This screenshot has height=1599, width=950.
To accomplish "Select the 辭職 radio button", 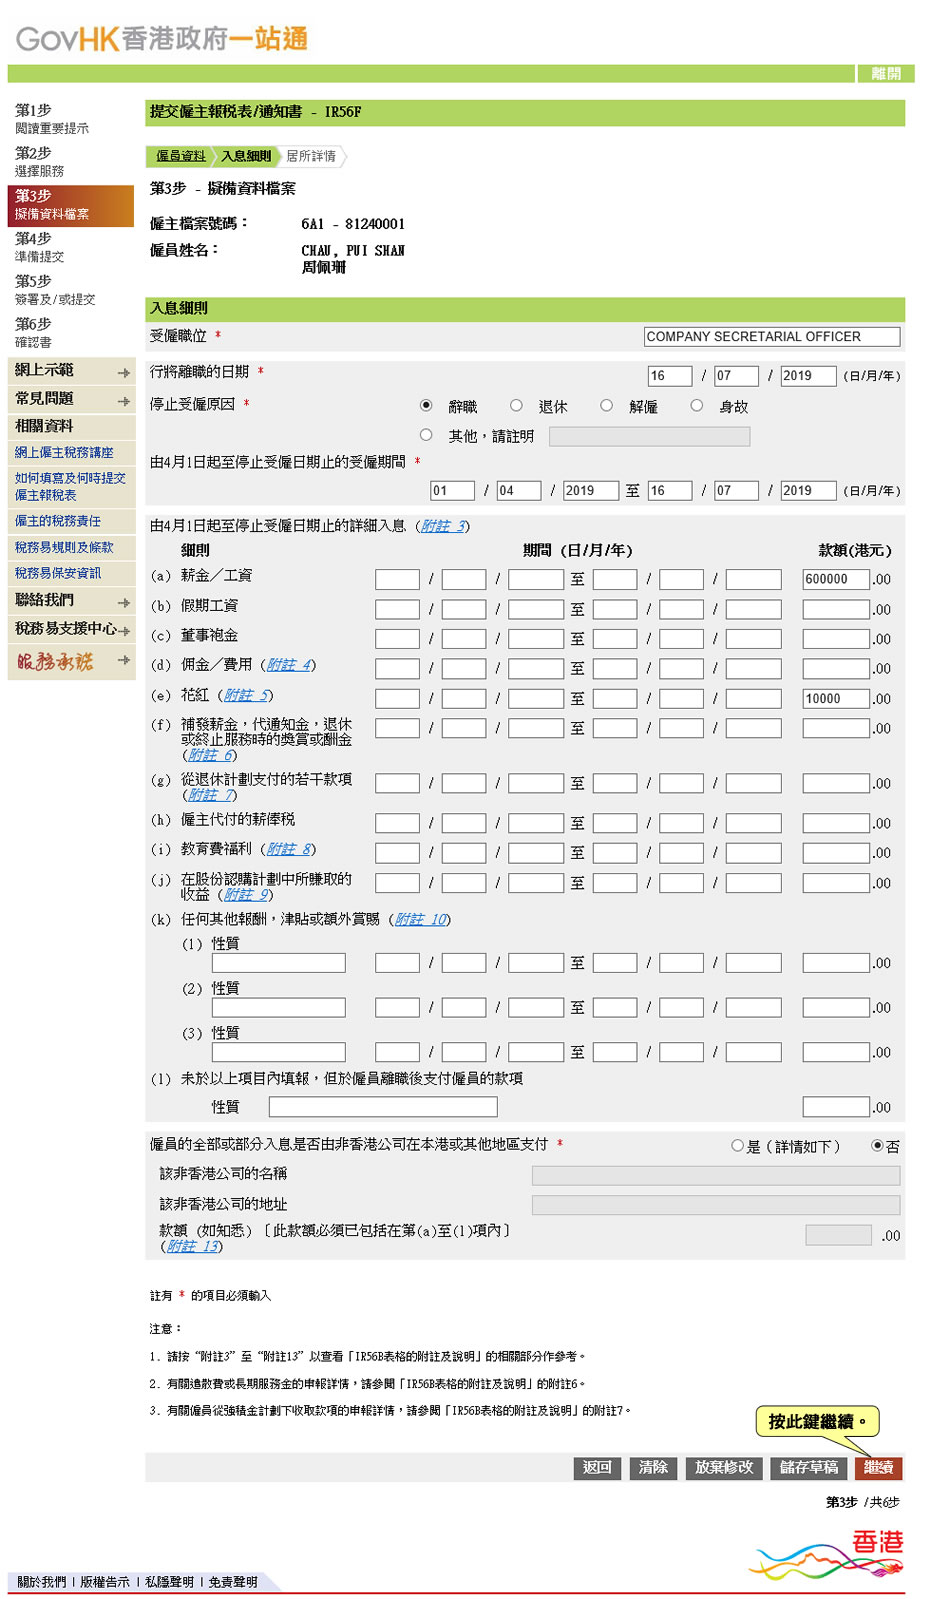I will point(426,406).
